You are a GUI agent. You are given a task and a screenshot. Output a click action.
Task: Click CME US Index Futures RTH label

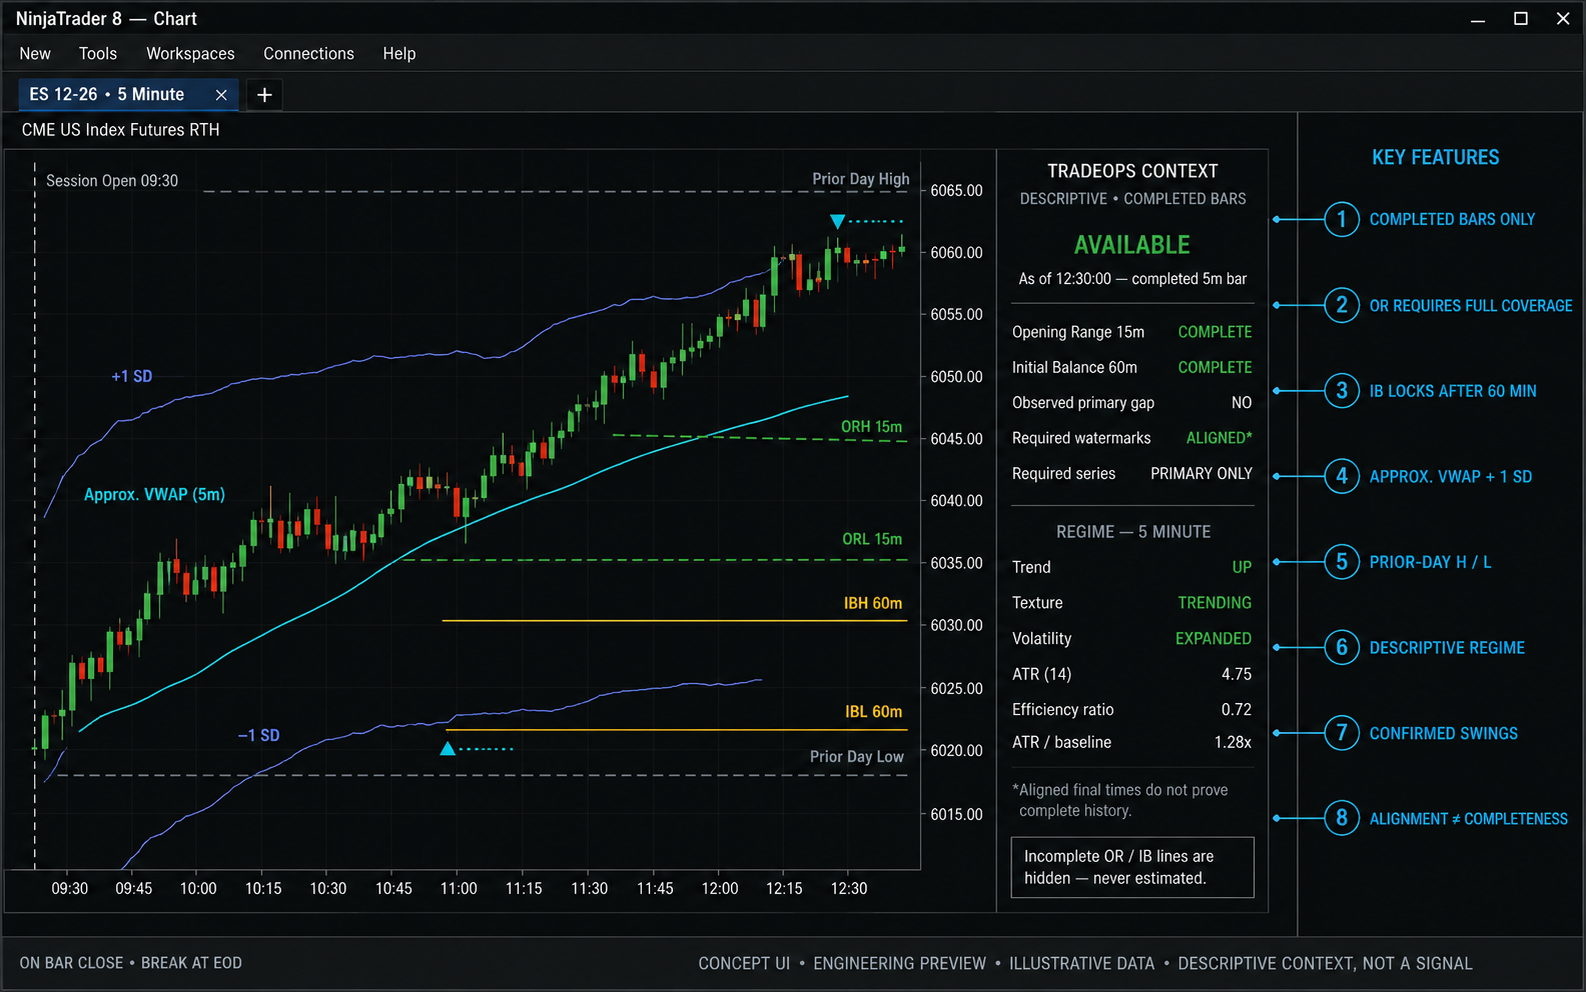(x=120, y=130)
